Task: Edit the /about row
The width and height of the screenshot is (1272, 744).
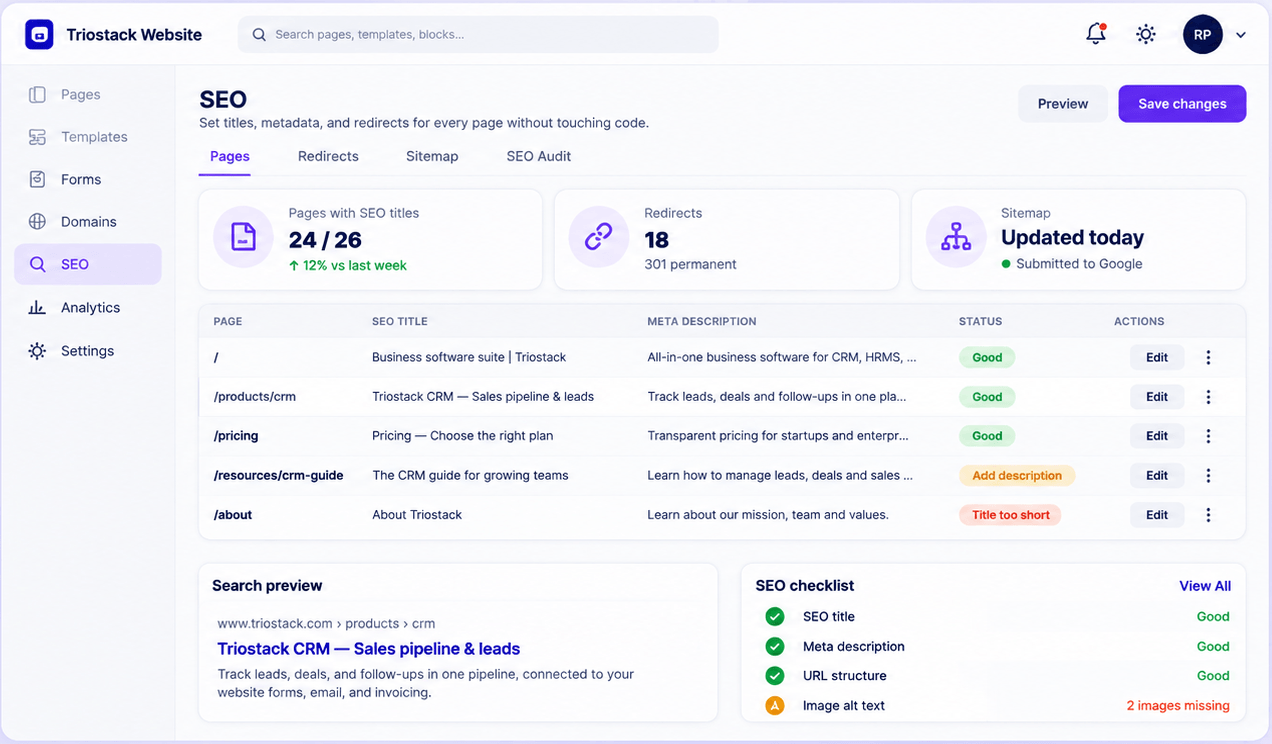Action: point(1157,515)
